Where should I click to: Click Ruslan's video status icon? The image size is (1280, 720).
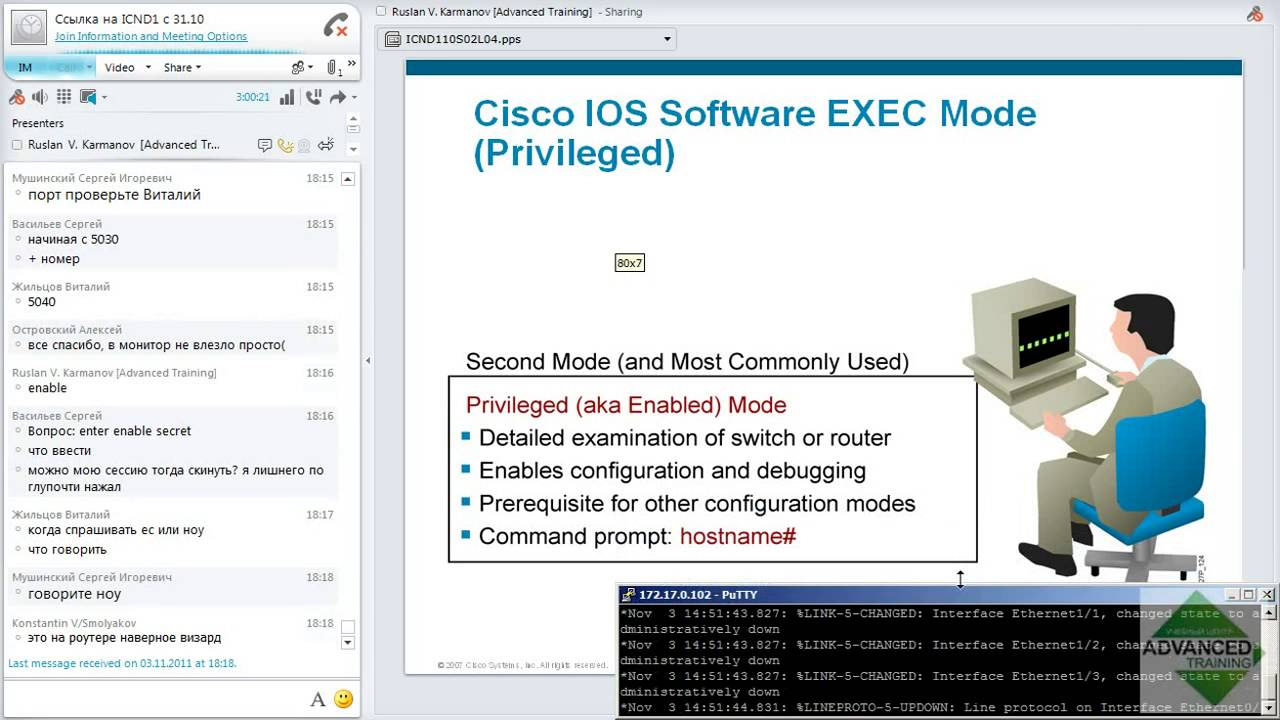coord(304,145)
